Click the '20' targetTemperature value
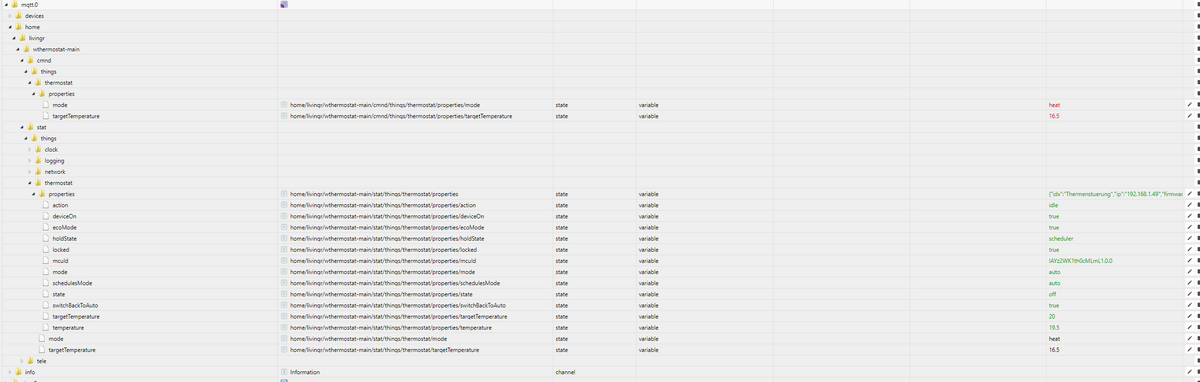The image size is (1200, 382). [1051, 316]
